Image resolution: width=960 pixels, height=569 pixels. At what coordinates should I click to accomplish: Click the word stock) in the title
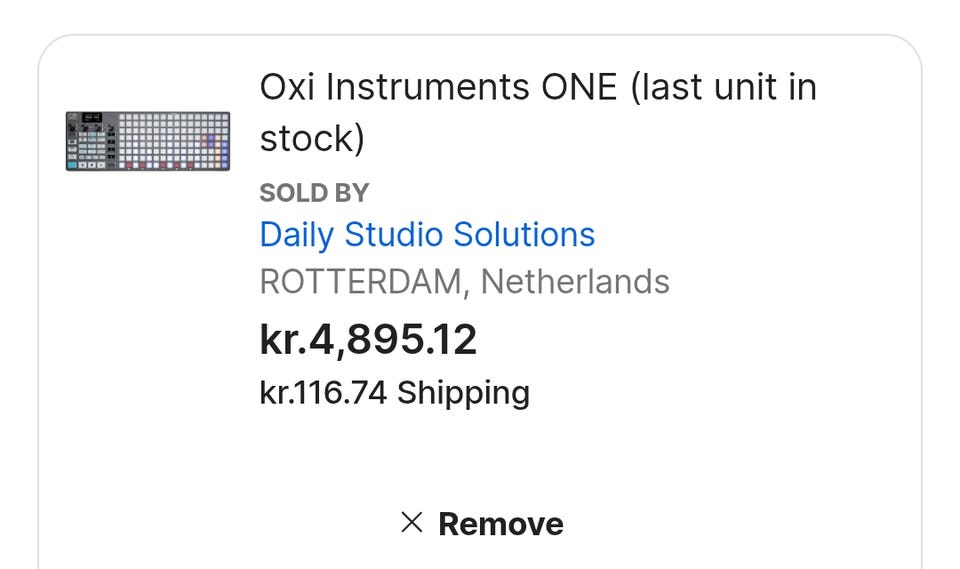tap(312, 138)
